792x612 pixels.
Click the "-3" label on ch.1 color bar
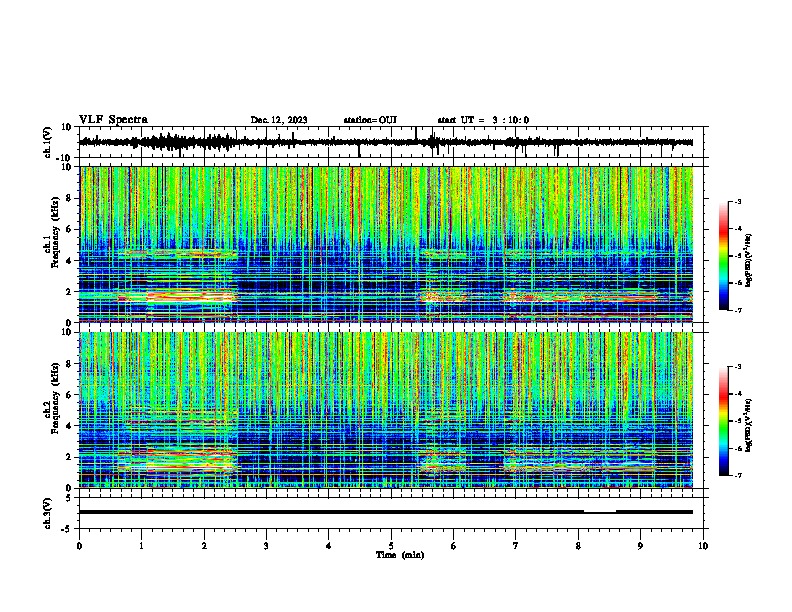738,201
